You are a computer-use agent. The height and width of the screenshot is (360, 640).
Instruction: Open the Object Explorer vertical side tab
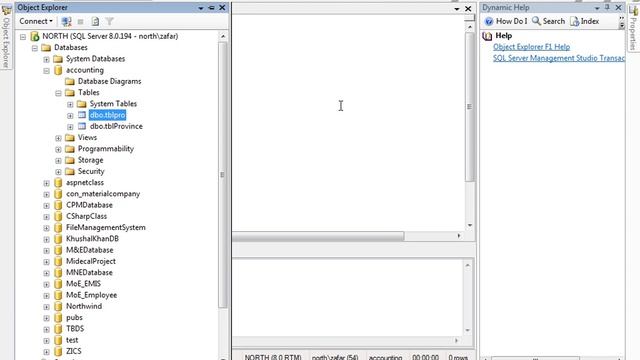click(x=6, y=37)
